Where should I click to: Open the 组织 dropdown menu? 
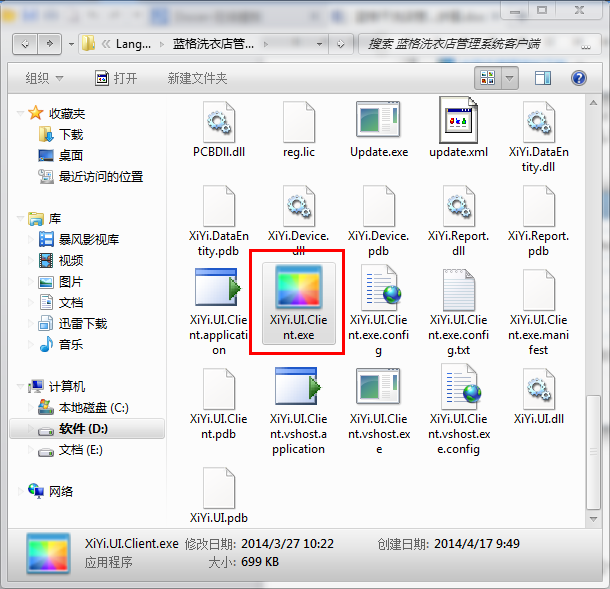coord(44,78)
